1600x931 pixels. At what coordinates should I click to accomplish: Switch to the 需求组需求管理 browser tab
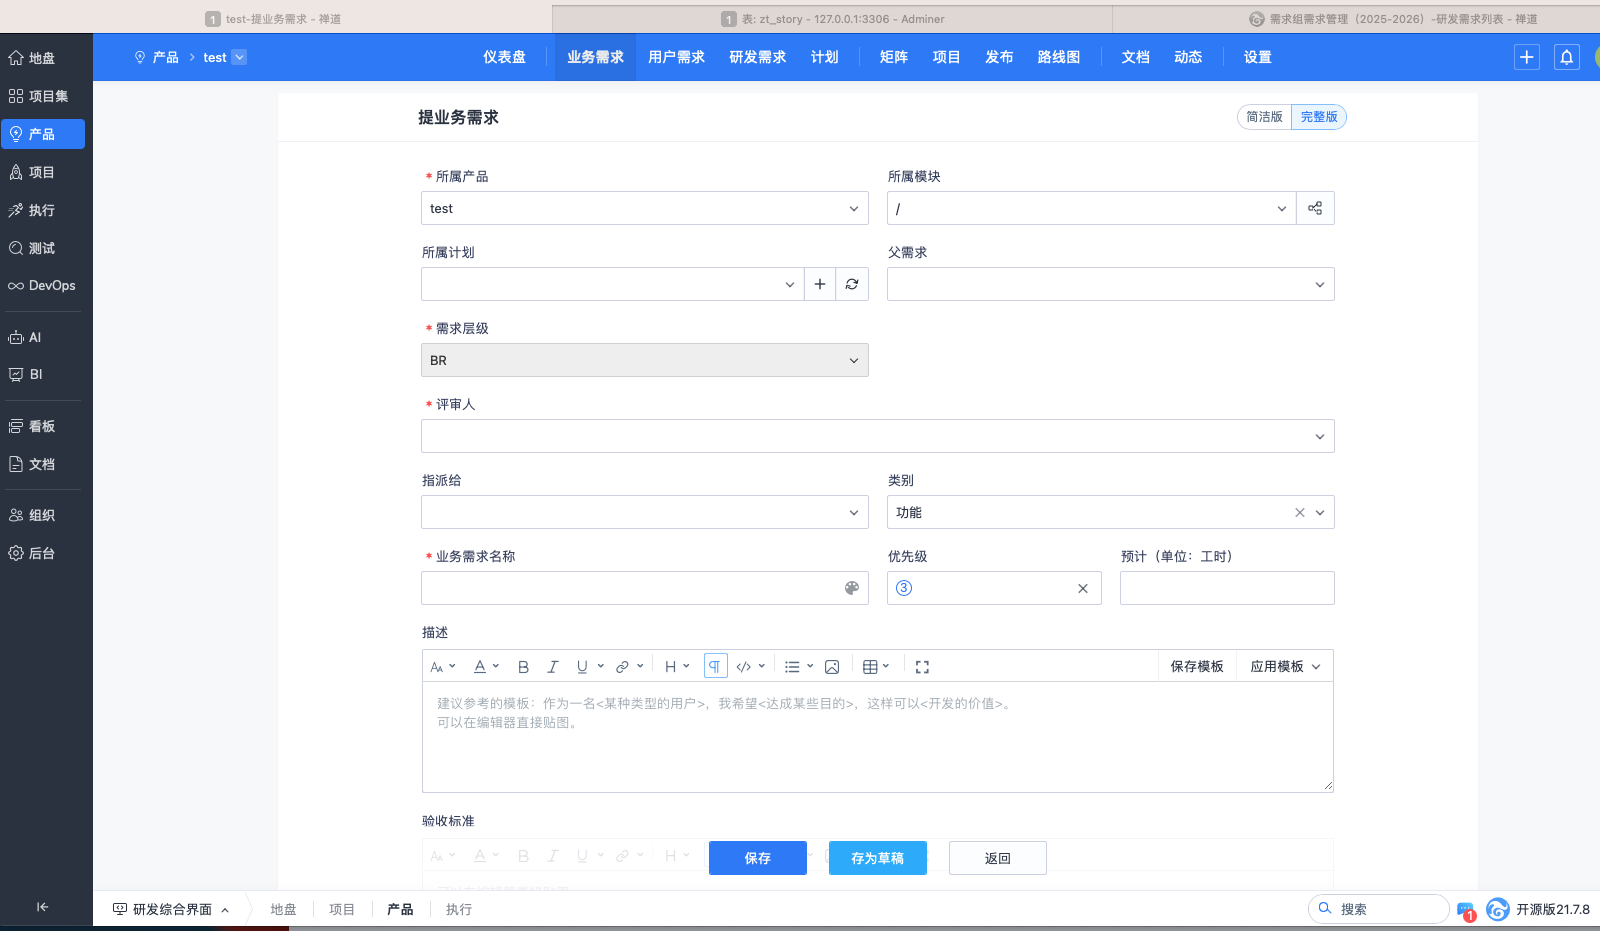1393,19
